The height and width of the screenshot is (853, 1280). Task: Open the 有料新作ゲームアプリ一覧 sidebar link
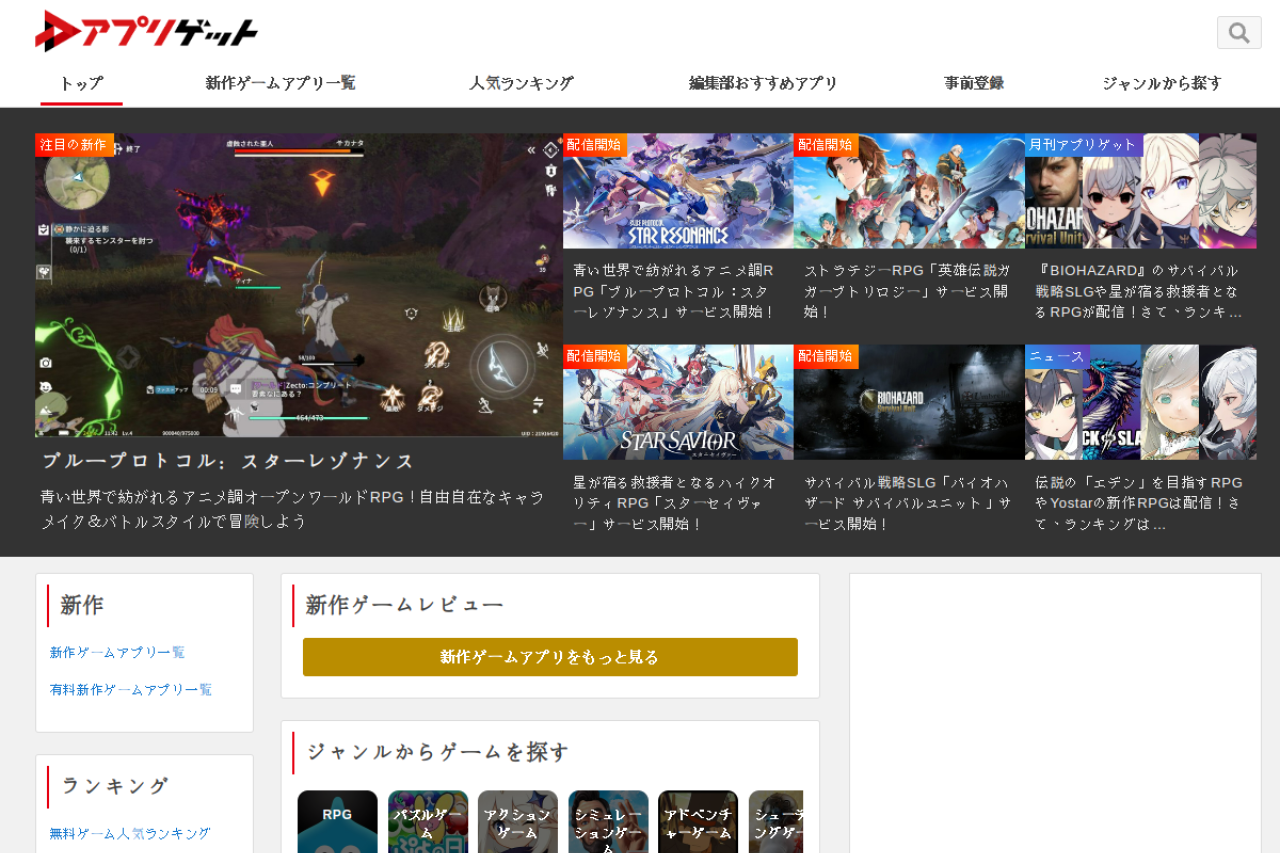click(131, 690)
